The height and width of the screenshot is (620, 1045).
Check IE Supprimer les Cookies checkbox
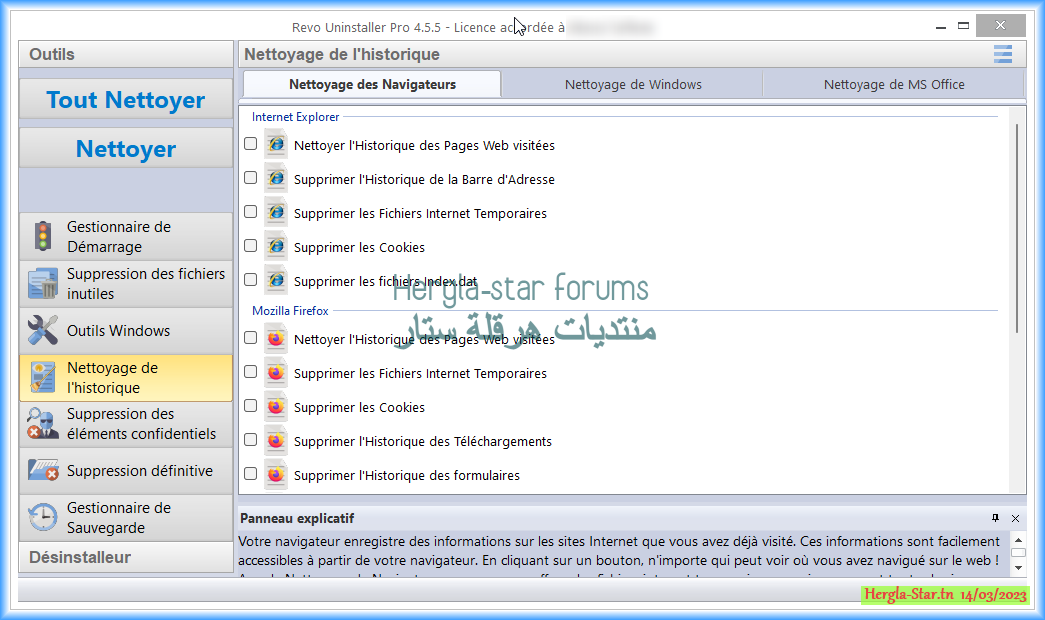[x=251, y=246]
